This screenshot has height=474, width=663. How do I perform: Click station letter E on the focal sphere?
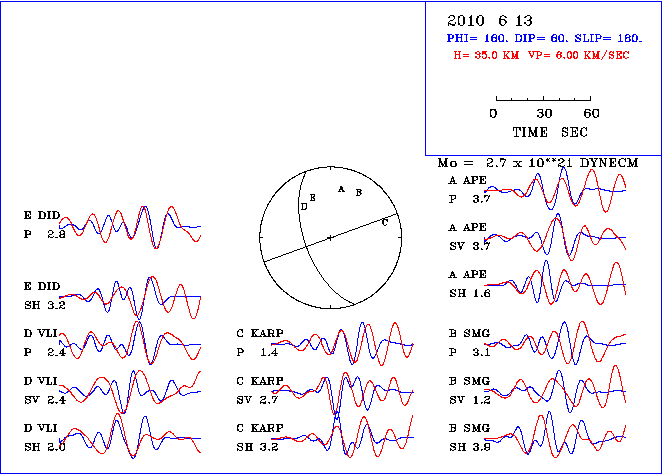coord(312,197)
